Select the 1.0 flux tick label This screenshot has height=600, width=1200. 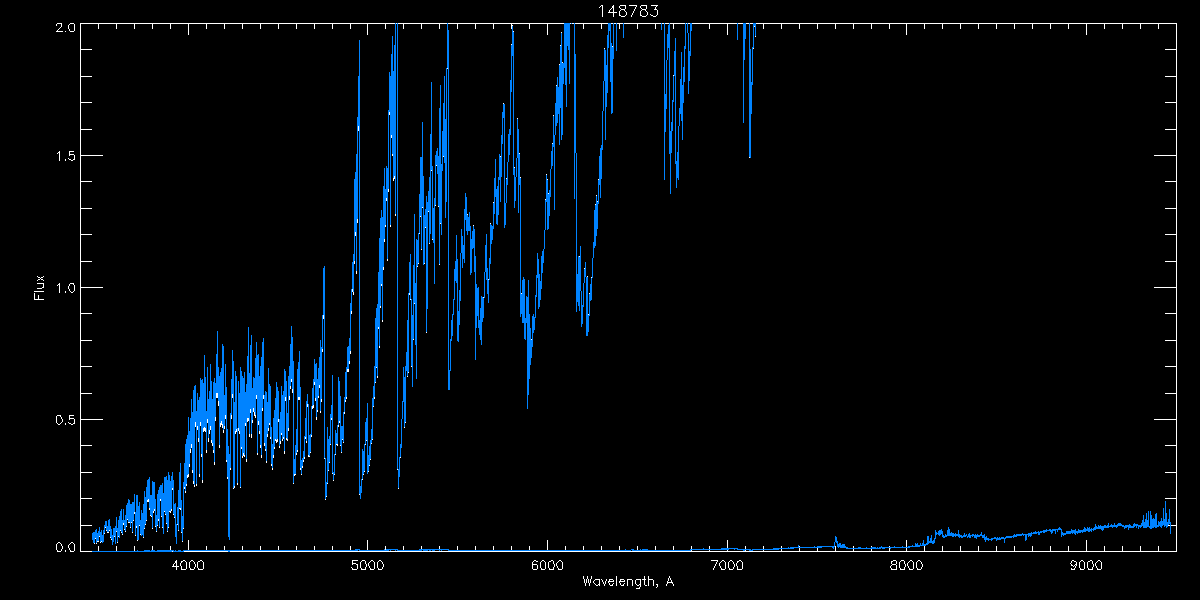click(65, 288)
